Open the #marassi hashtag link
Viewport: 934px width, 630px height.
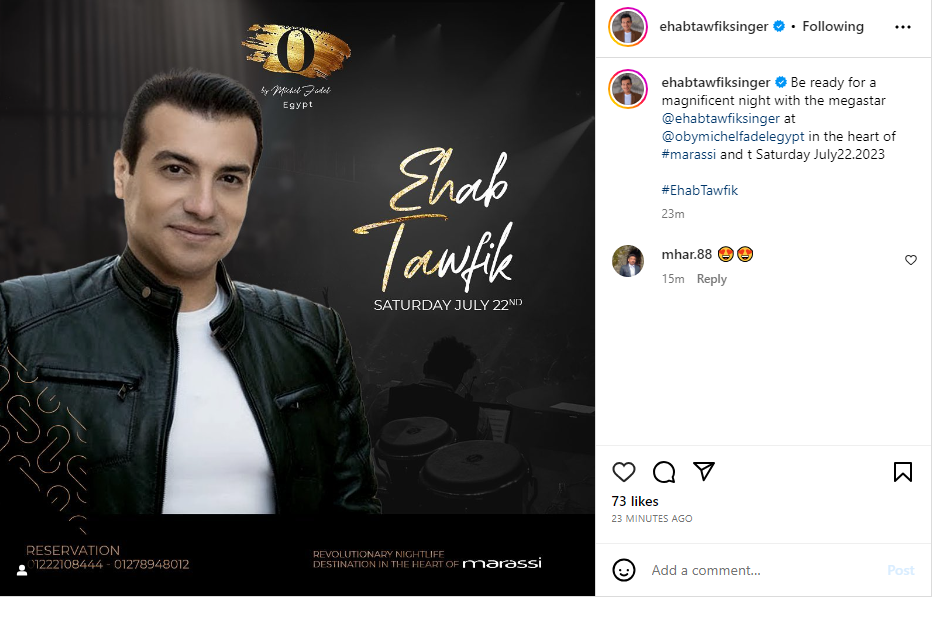pos(689,154)
